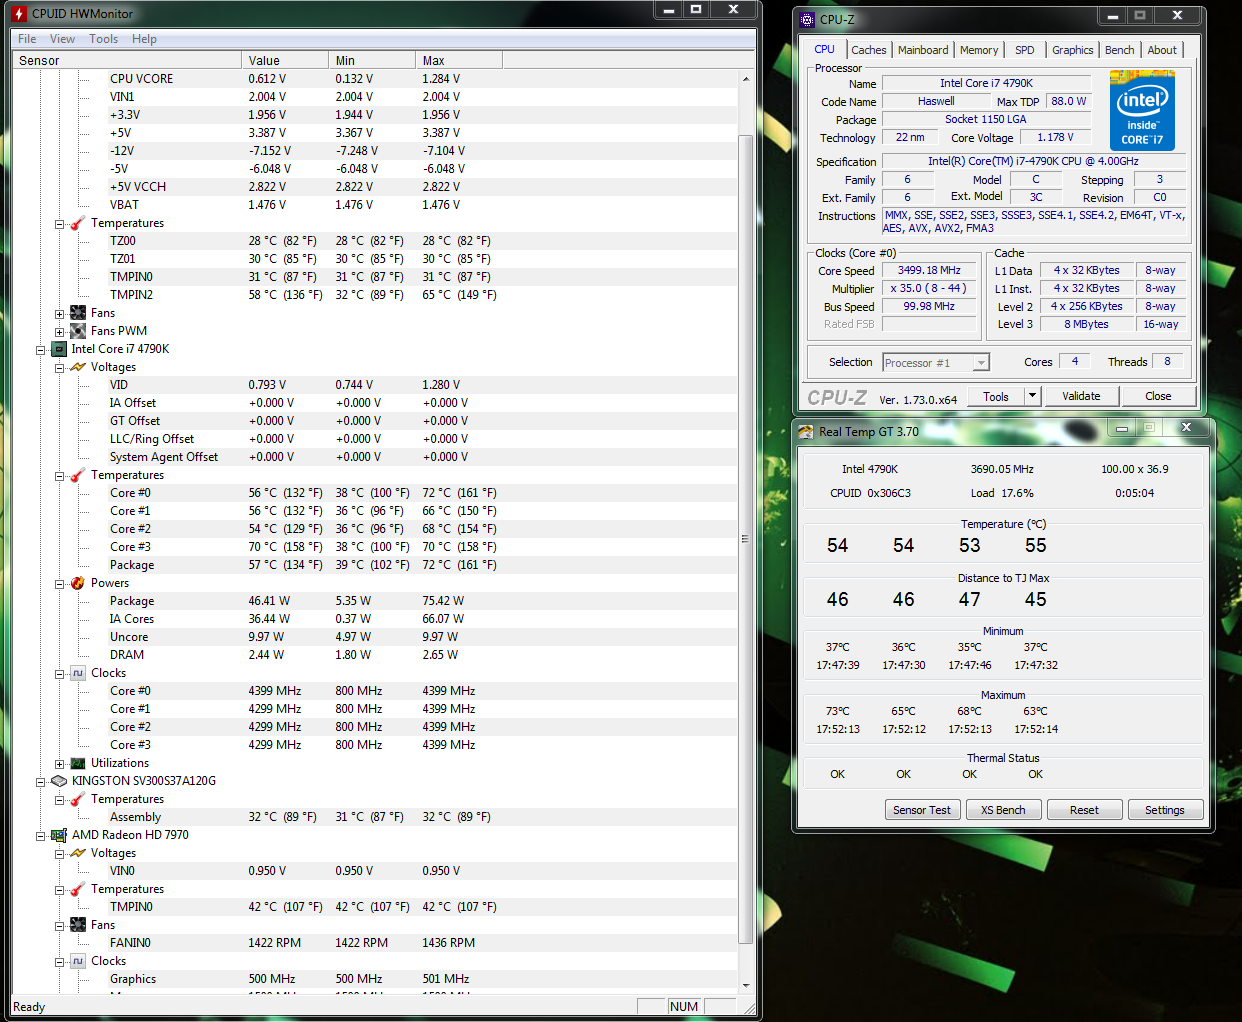Open the About tab in CPU-Z

click(1162, 50)
